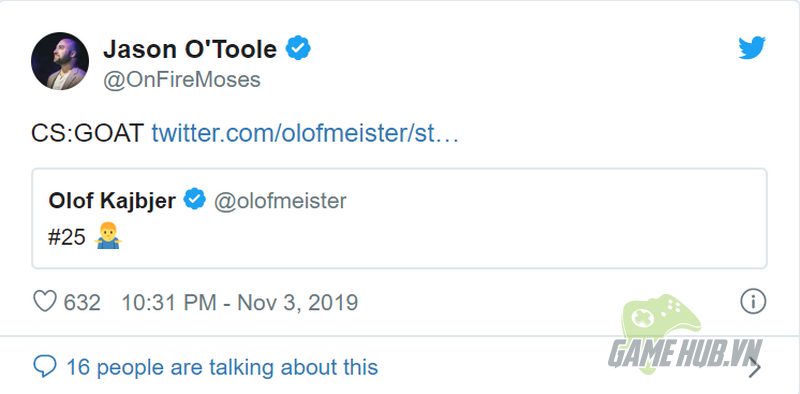Click Olof Kajbjer's verified badge
This screenshot has height=394, width=800.
coord(194,200)
